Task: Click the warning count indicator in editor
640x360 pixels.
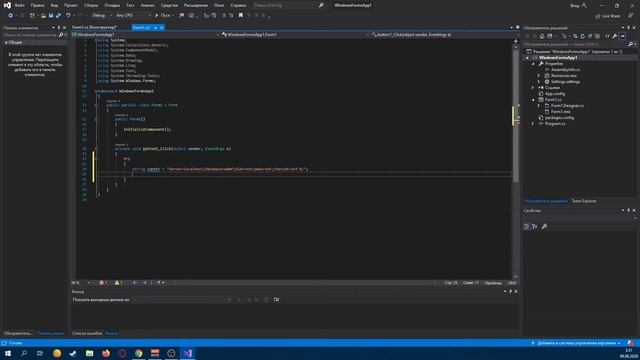Action: point(119,282)
